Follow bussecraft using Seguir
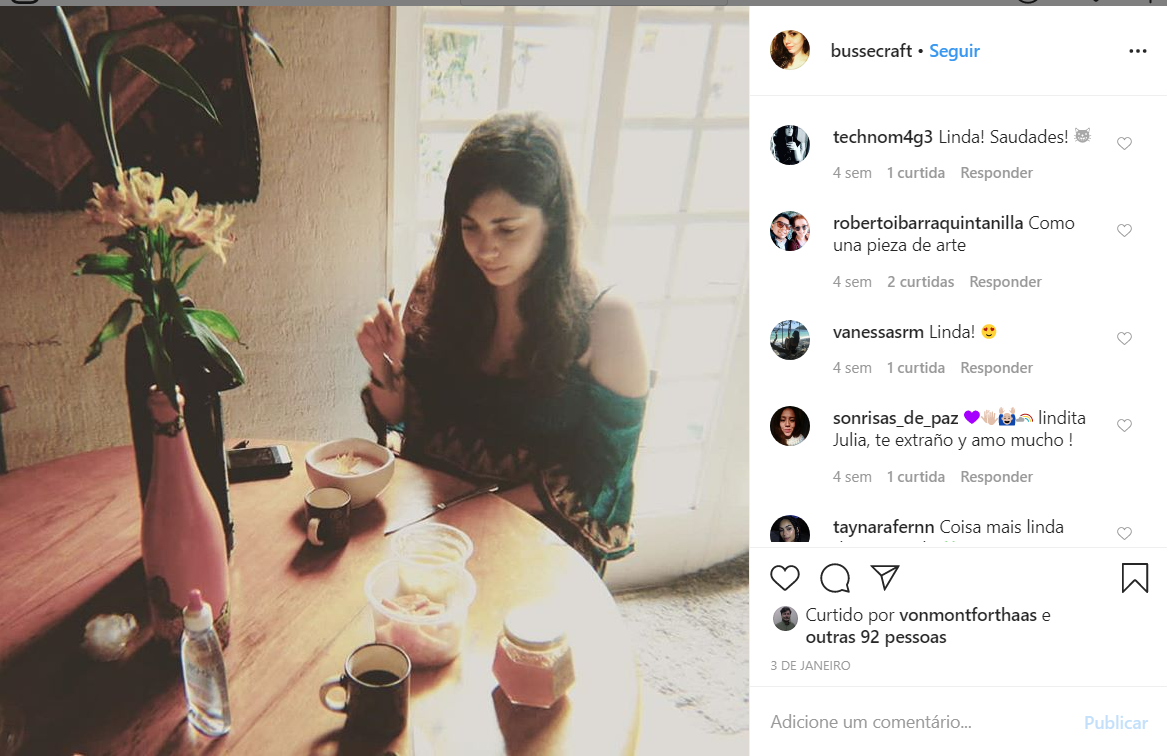1167x756 pixels. [x=954, y=51]
